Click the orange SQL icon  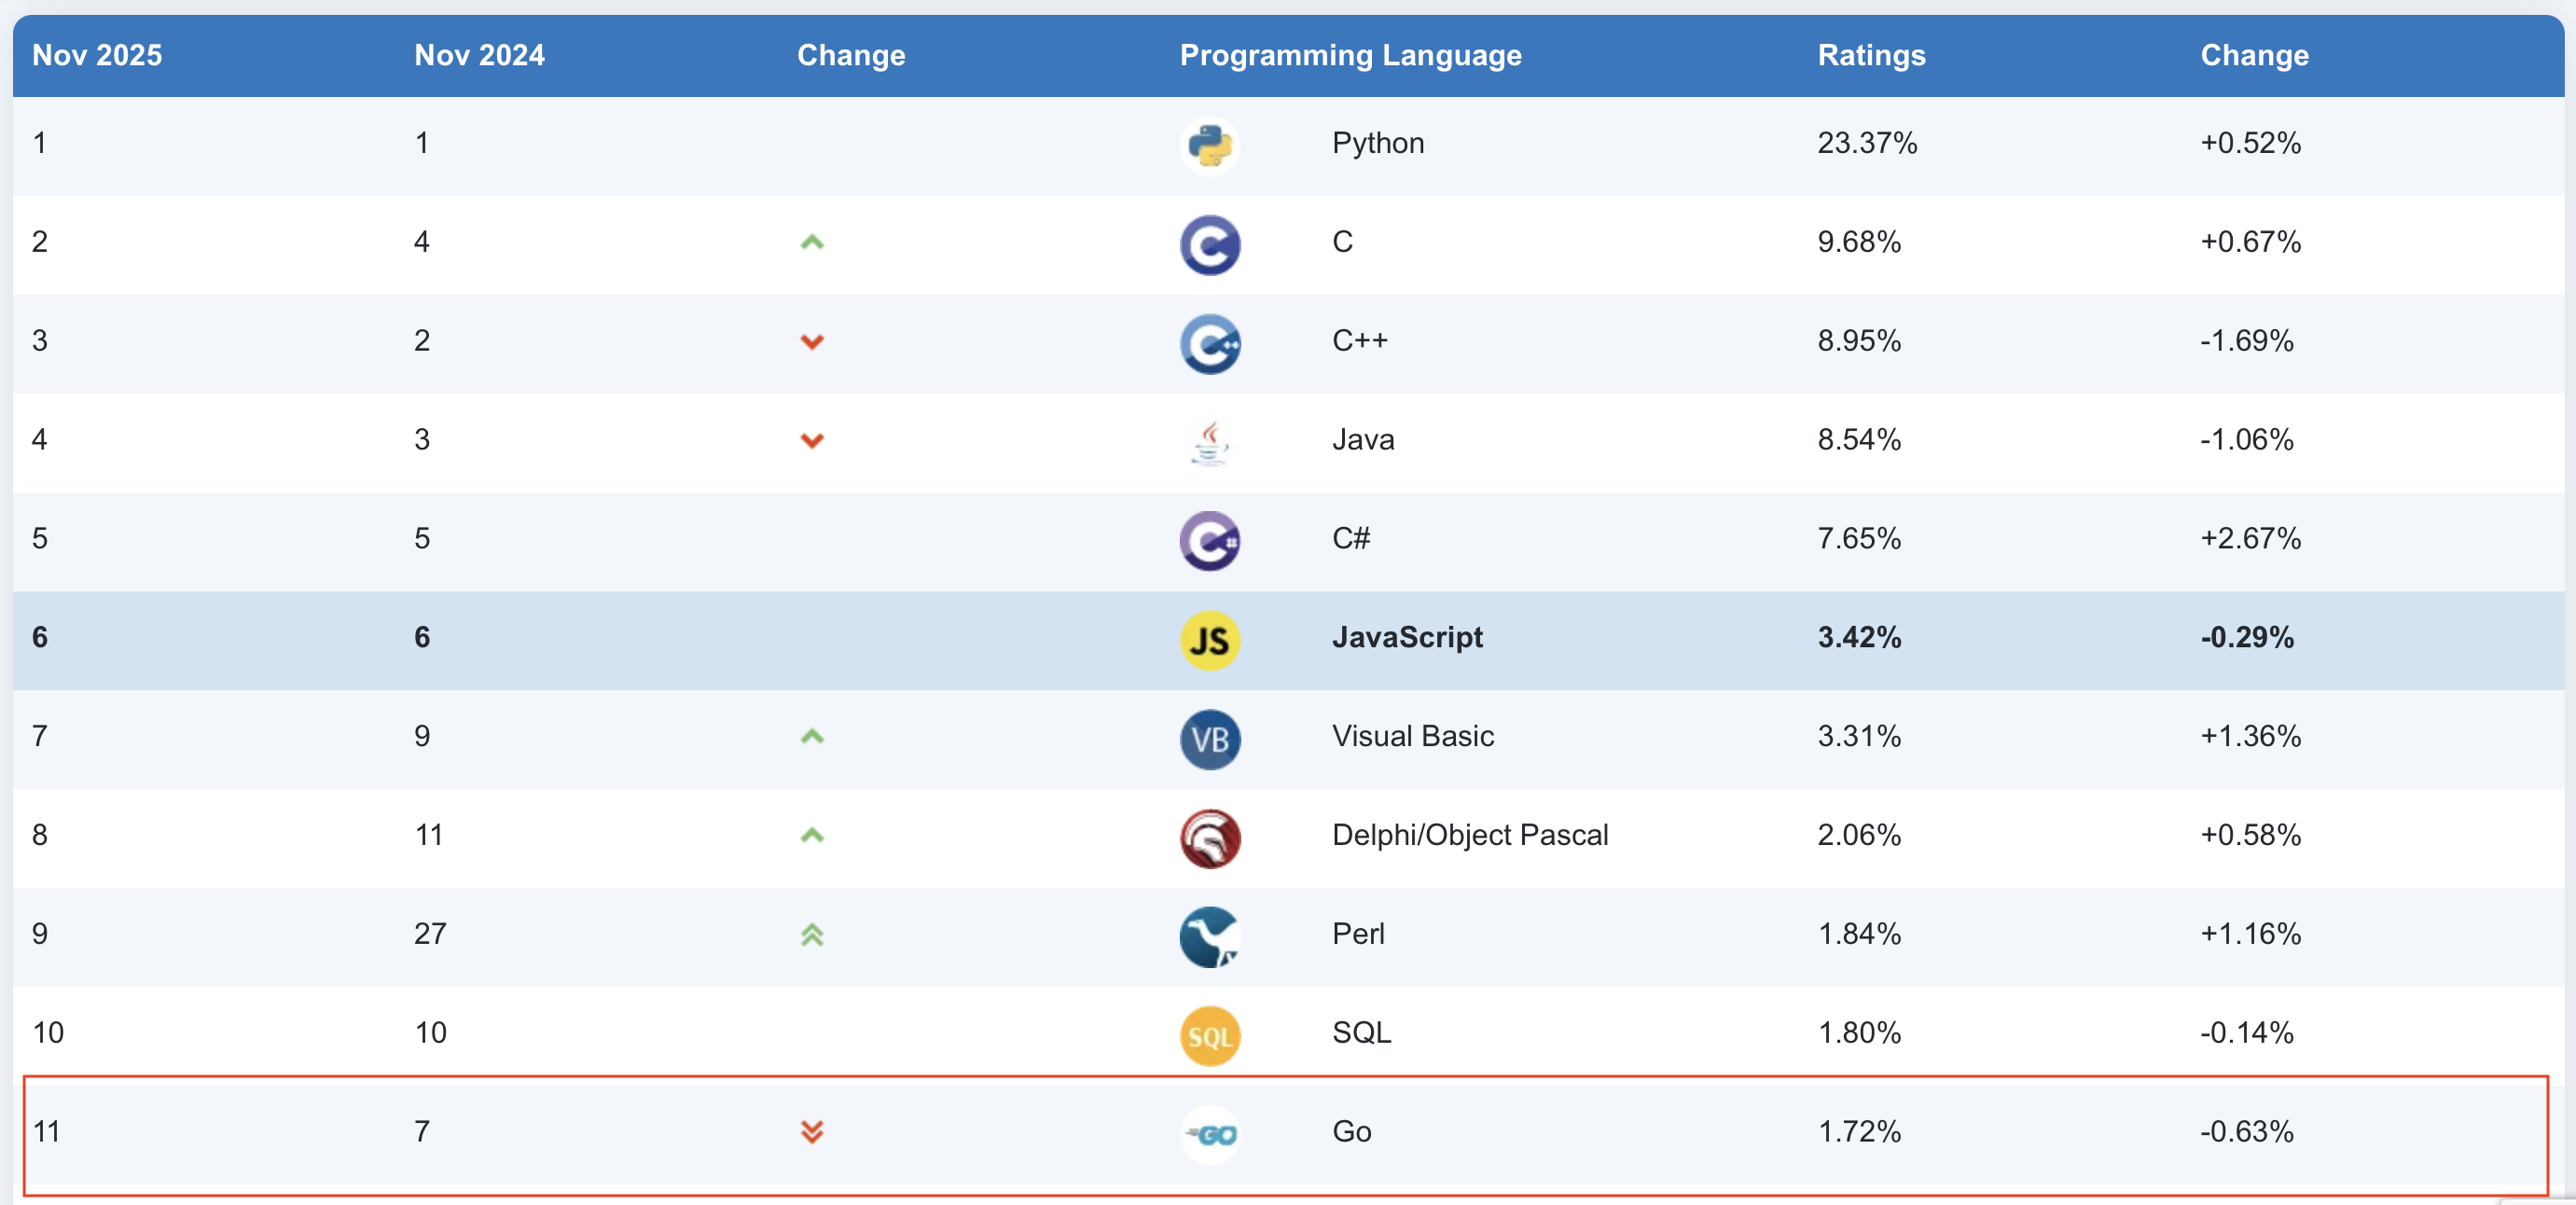(1210, 1036)
